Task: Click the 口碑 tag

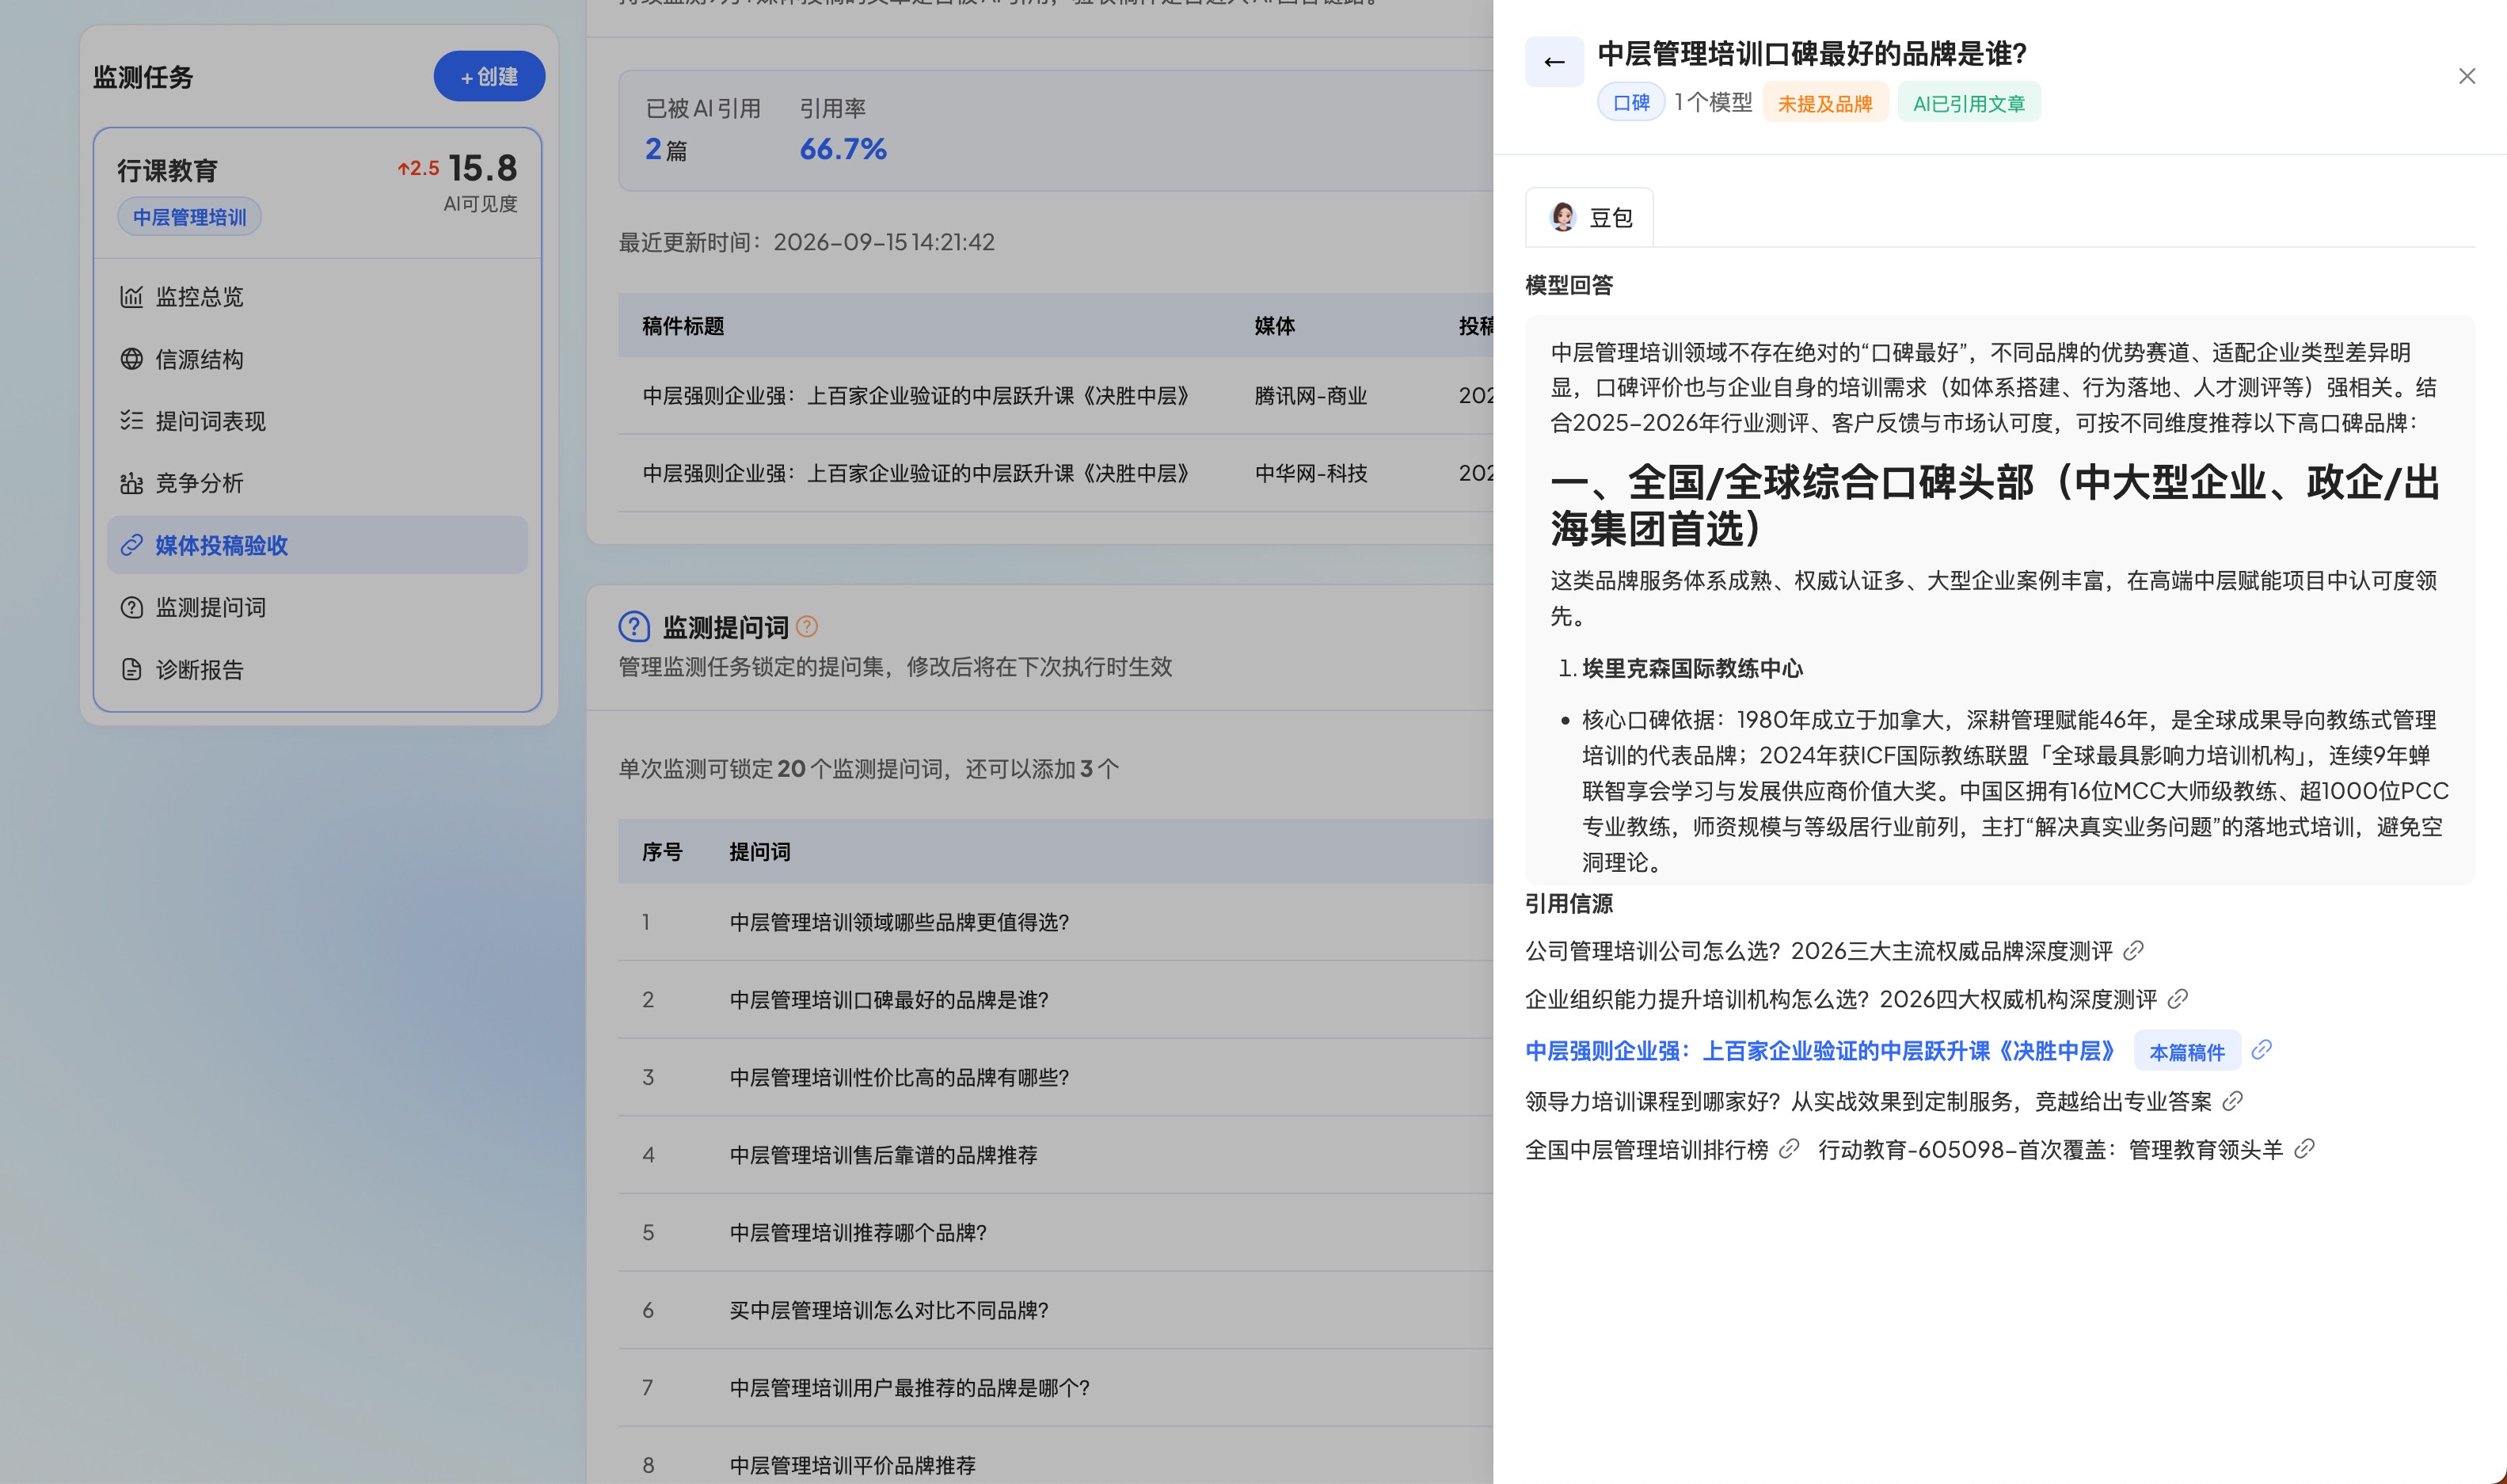Action: point(1631,103)
